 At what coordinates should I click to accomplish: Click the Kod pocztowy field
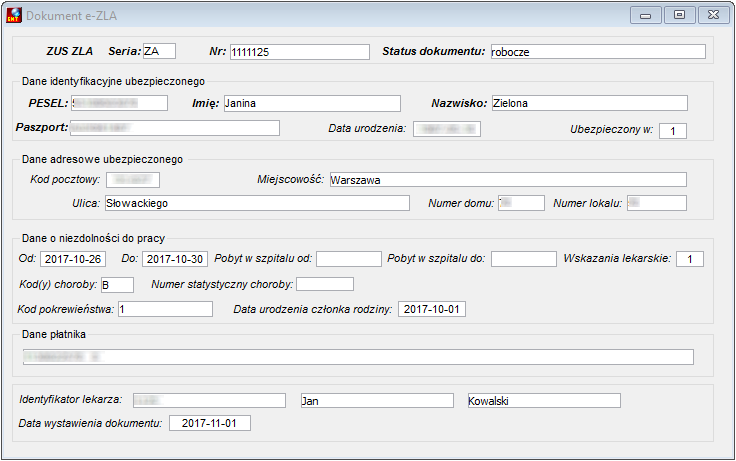click(133, 180)
